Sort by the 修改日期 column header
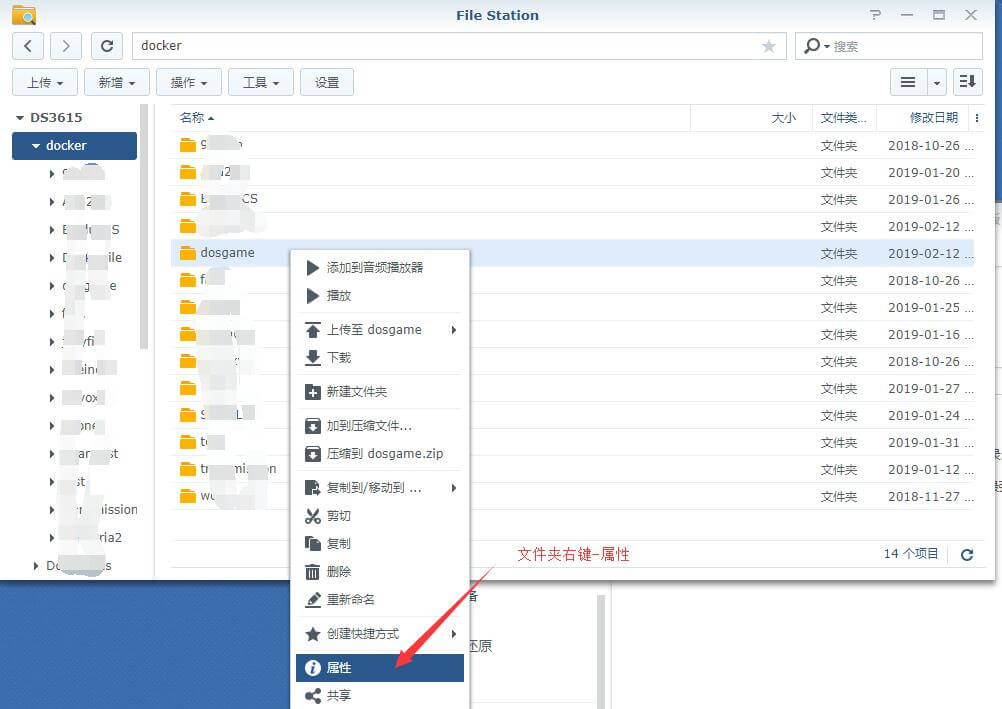 pyautogui.click(x=932, y=118)
